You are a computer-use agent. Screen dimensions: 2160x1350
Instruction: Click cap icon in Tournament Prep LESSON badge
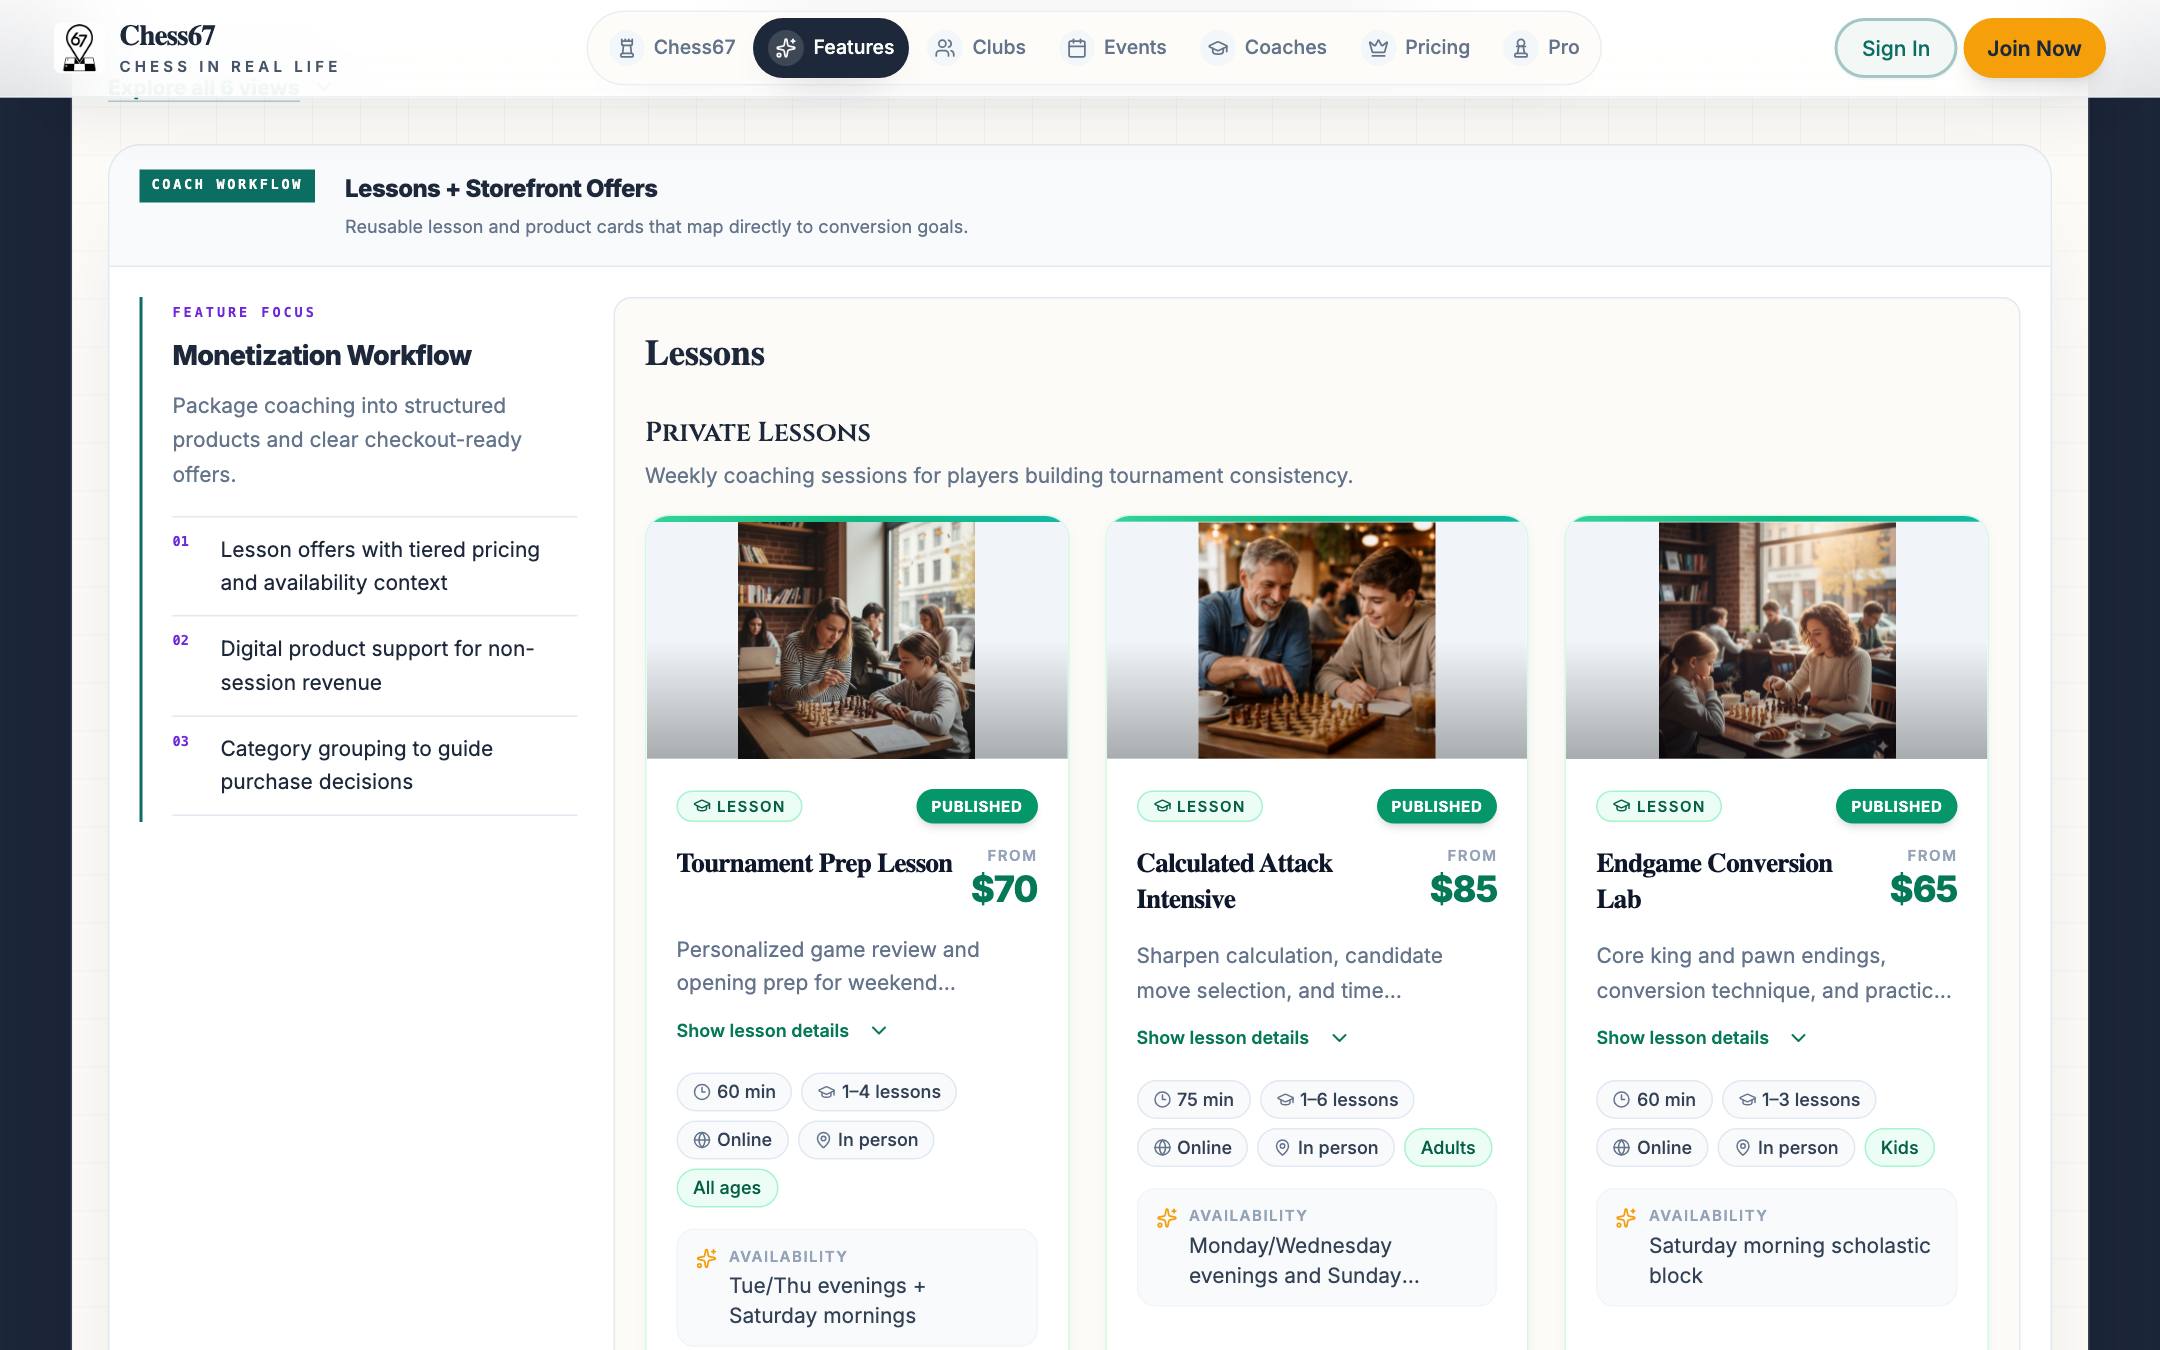(x=702, y=806)
